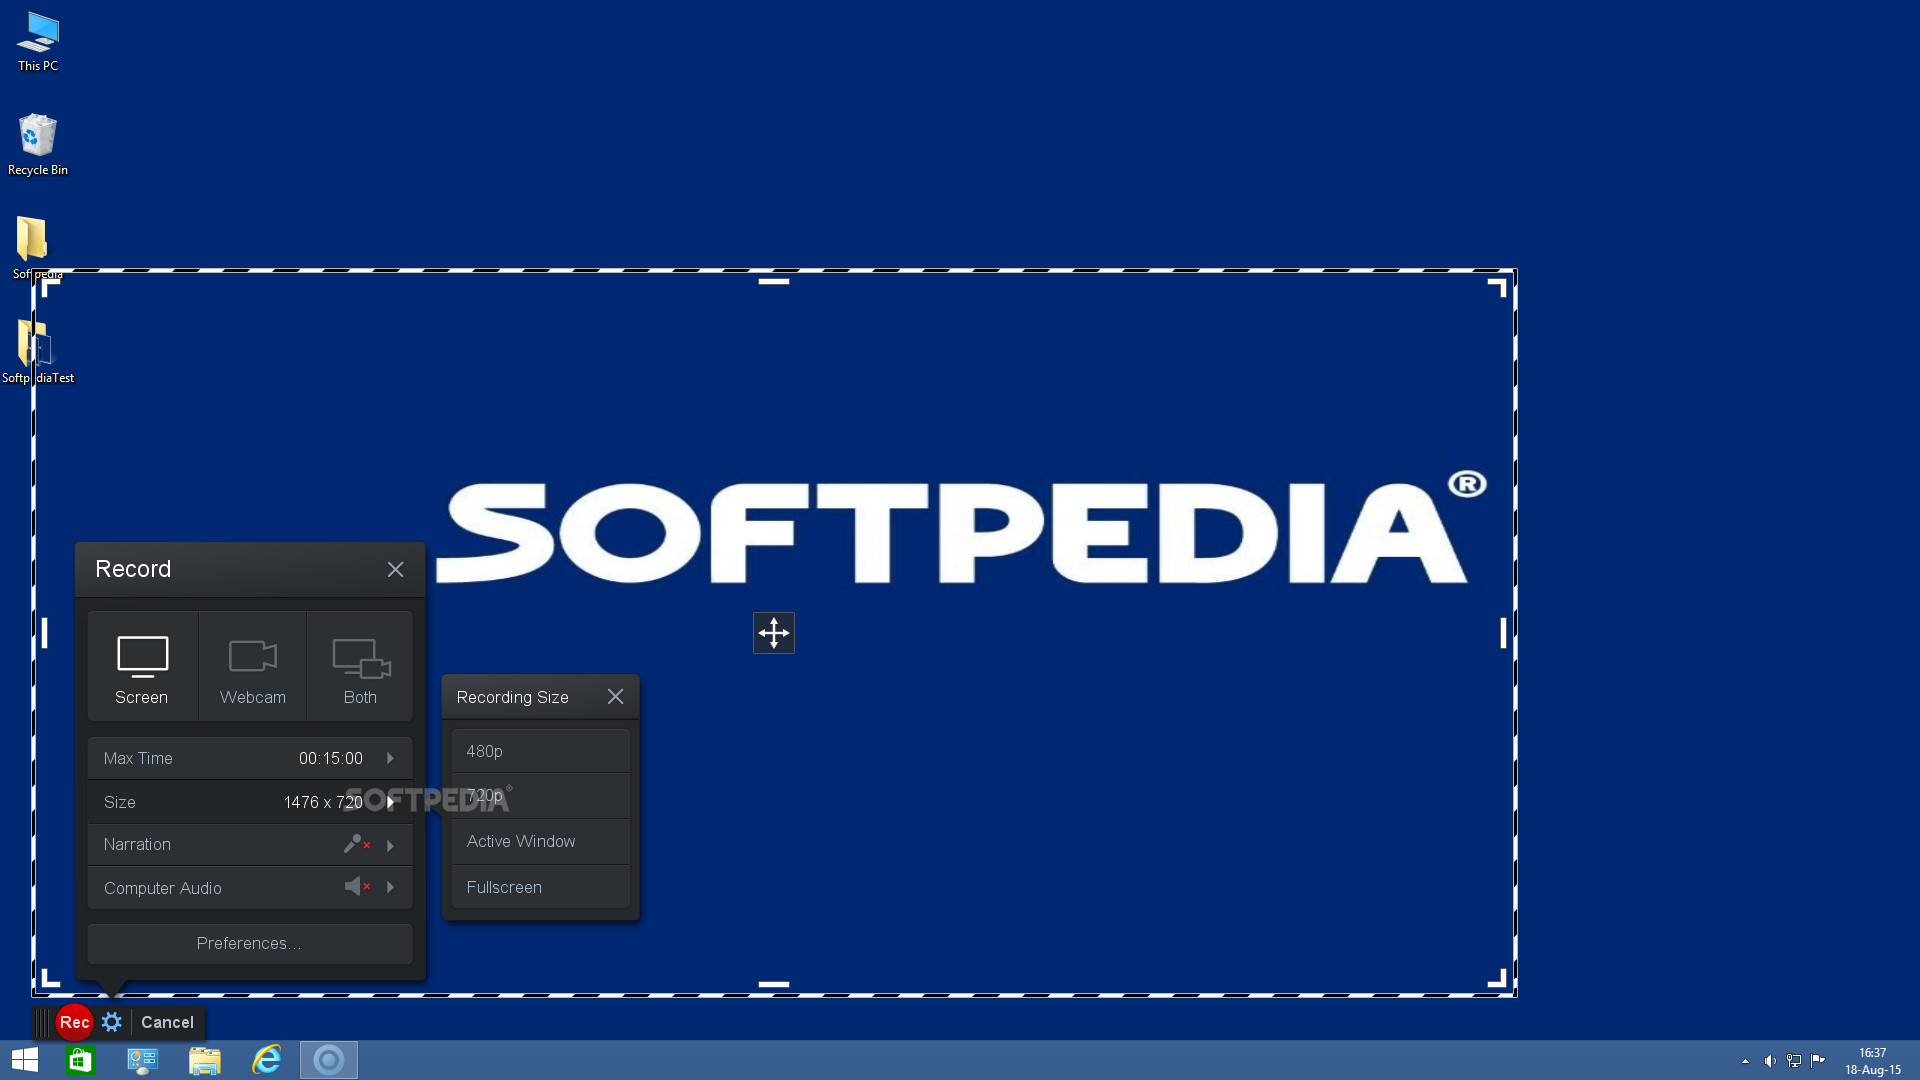Open the Windows Store taskbar icon
1920x1080 pixels.
[80, 1059]
